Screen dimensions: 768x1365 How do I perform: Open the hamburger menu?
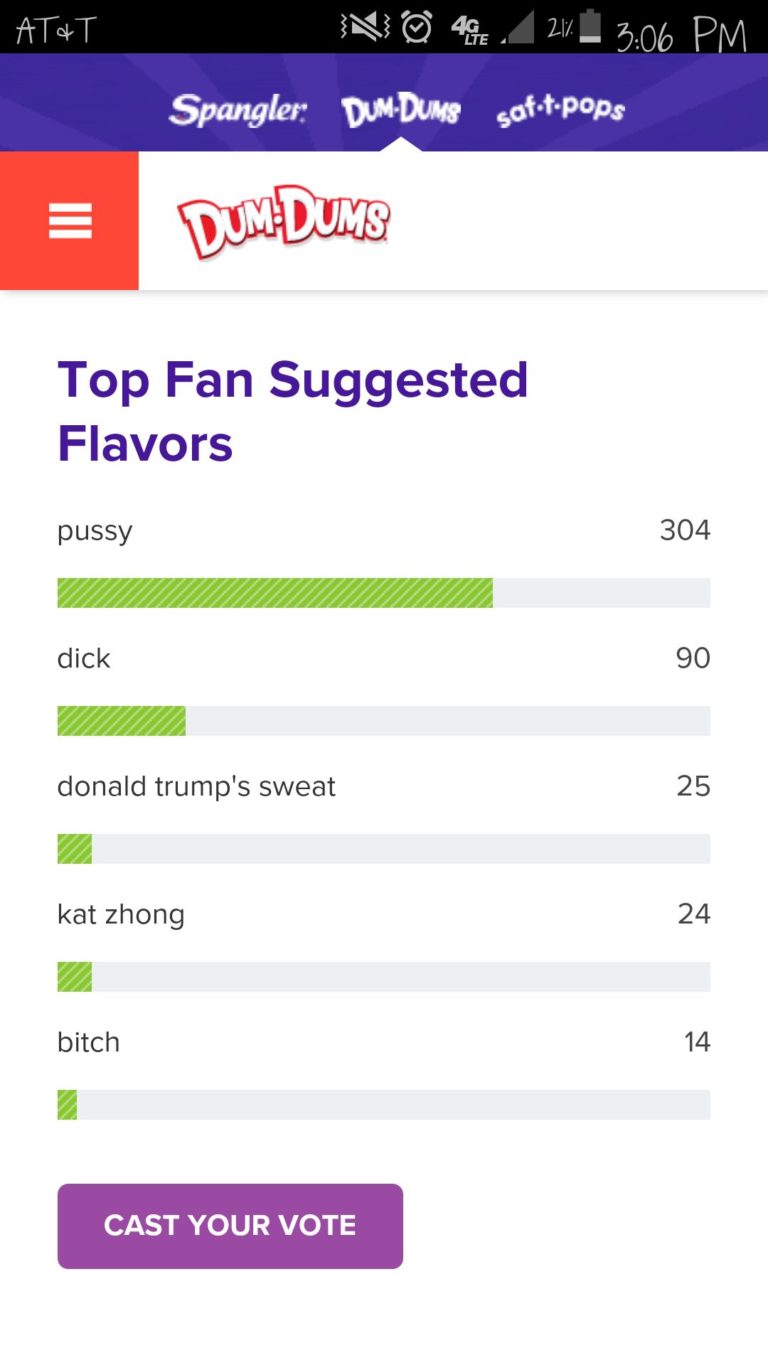click(x=69, y=221)
